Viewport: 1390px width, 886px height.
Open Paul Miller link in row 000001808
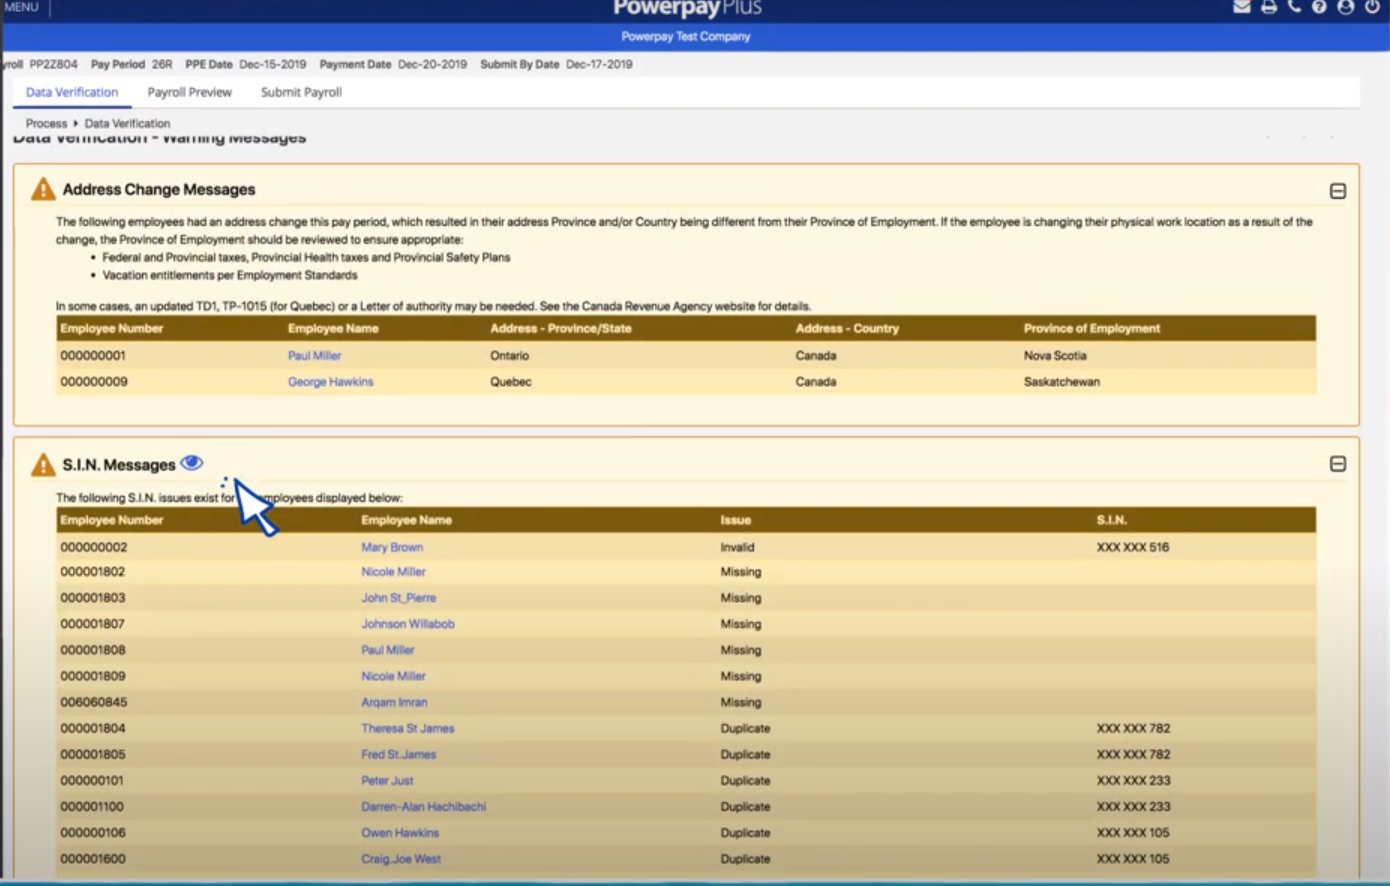387,650
